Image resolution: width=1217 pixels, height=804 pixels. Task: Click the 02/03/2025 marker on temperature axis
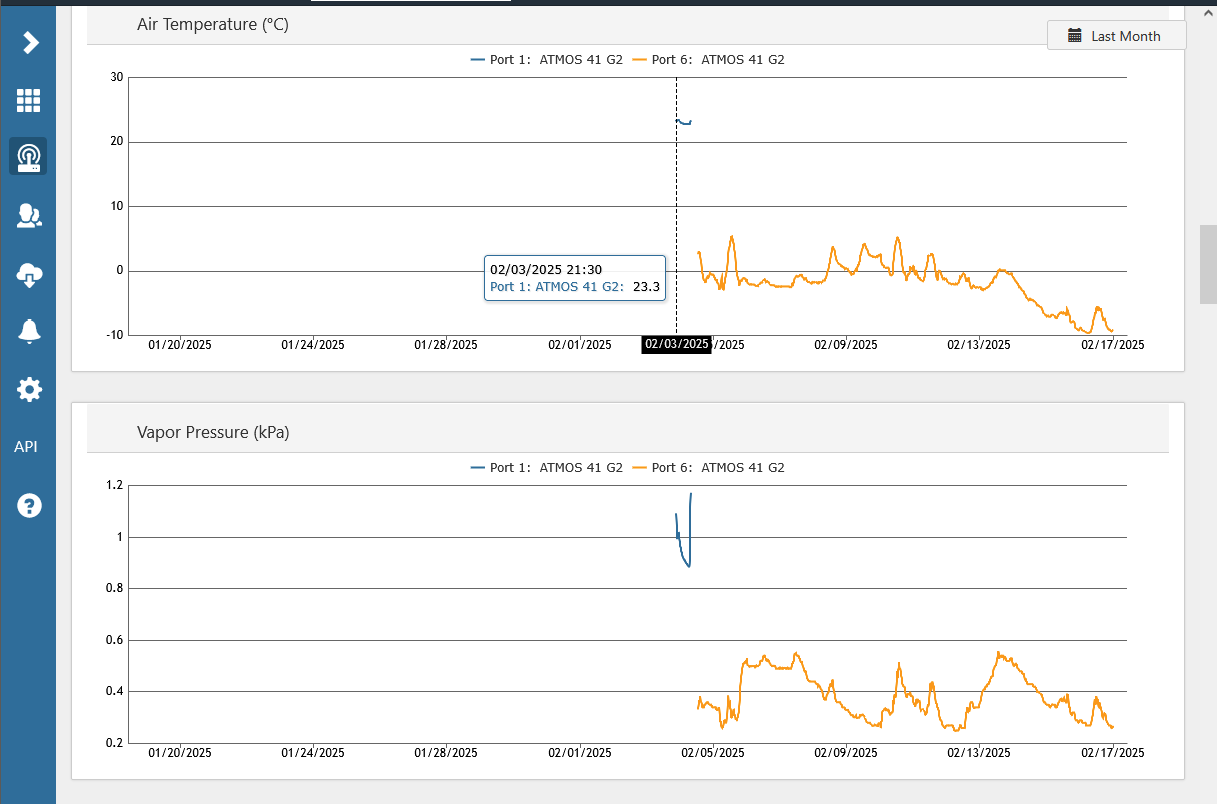676,345
